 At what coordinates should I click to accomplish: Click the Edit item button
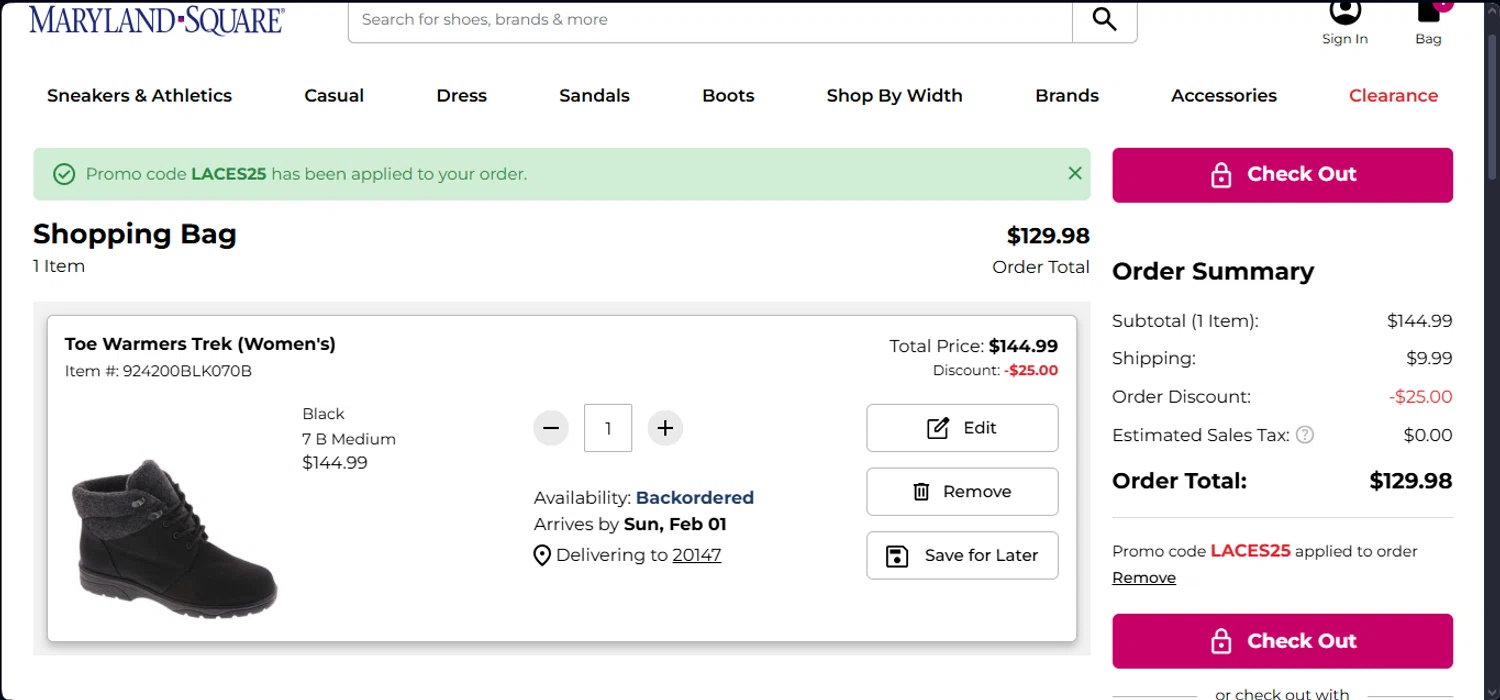(x=962, y=428)
